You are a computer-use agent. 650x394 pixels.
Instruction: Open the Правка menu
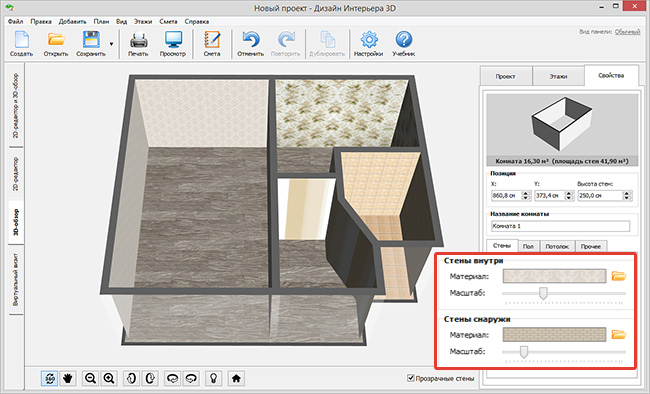point(41,22)
